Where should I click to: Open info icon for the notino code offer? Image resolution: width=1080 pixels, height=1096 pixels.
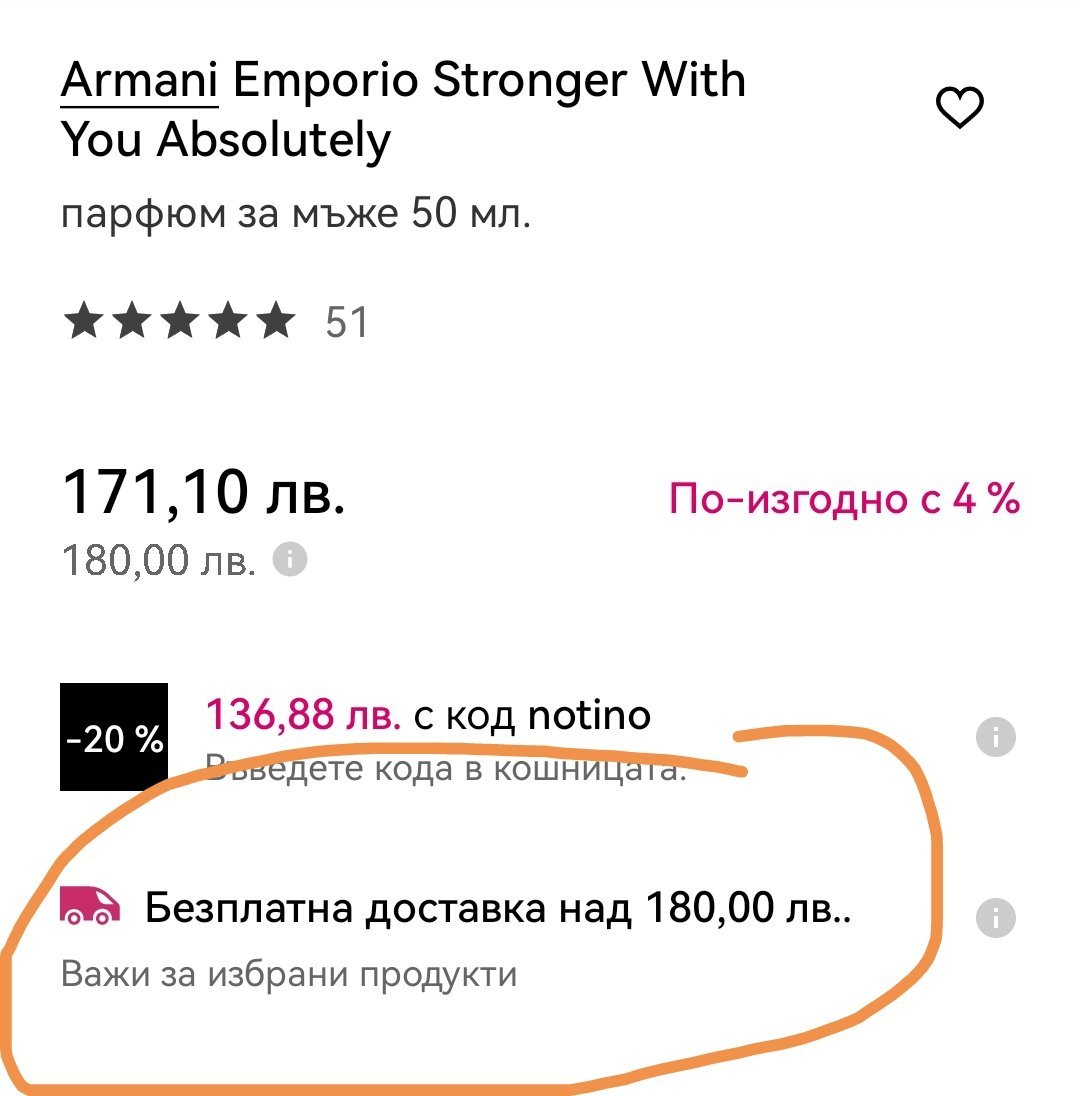coord(995,738)
